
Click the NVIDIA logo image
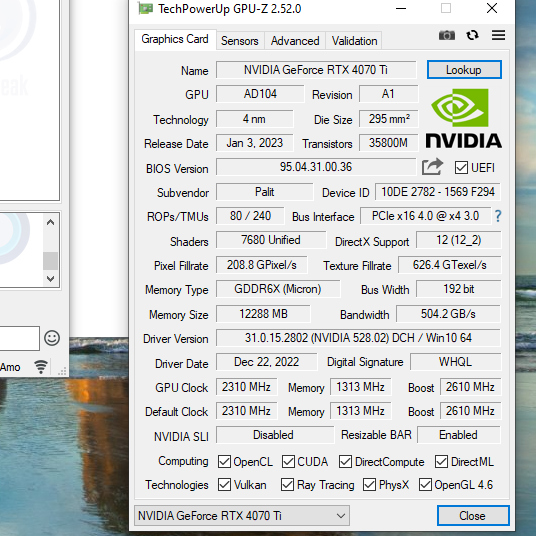[464, 118]
